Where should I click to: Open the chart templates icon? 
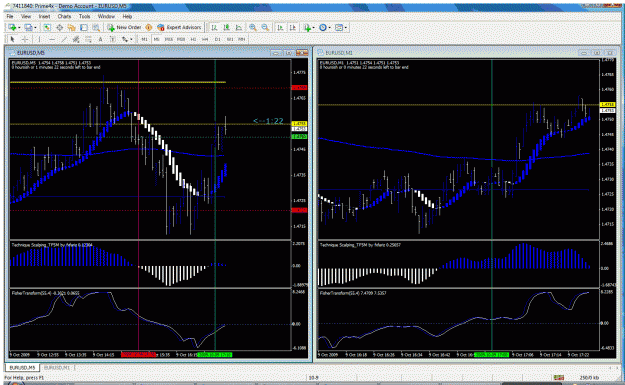[339, 27]
